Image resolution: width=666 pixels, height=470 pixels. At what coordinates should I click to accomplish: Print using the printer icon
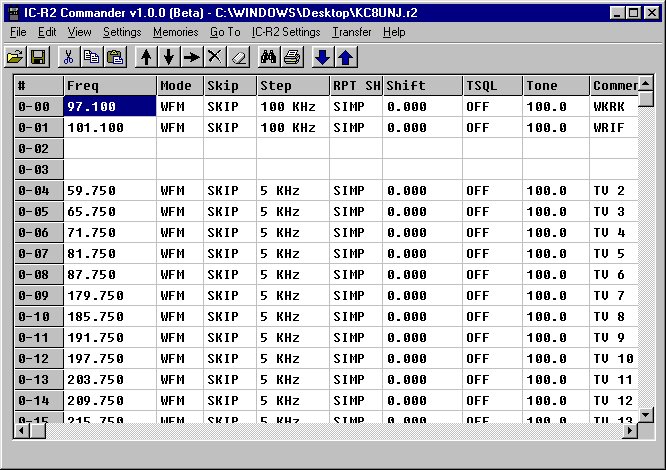pos(290,57)
